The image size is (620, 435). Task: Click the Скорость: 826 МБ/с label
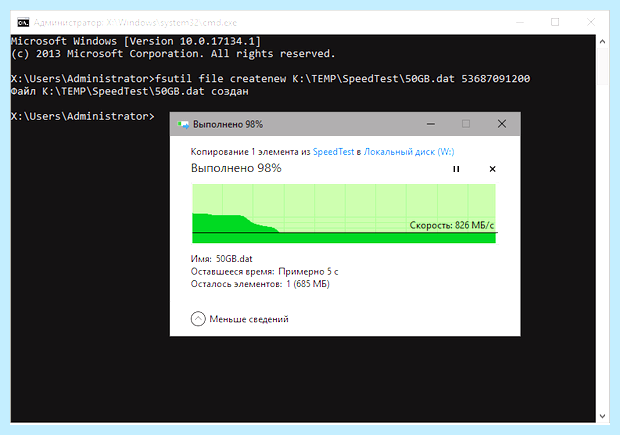(x=452, y=225)
